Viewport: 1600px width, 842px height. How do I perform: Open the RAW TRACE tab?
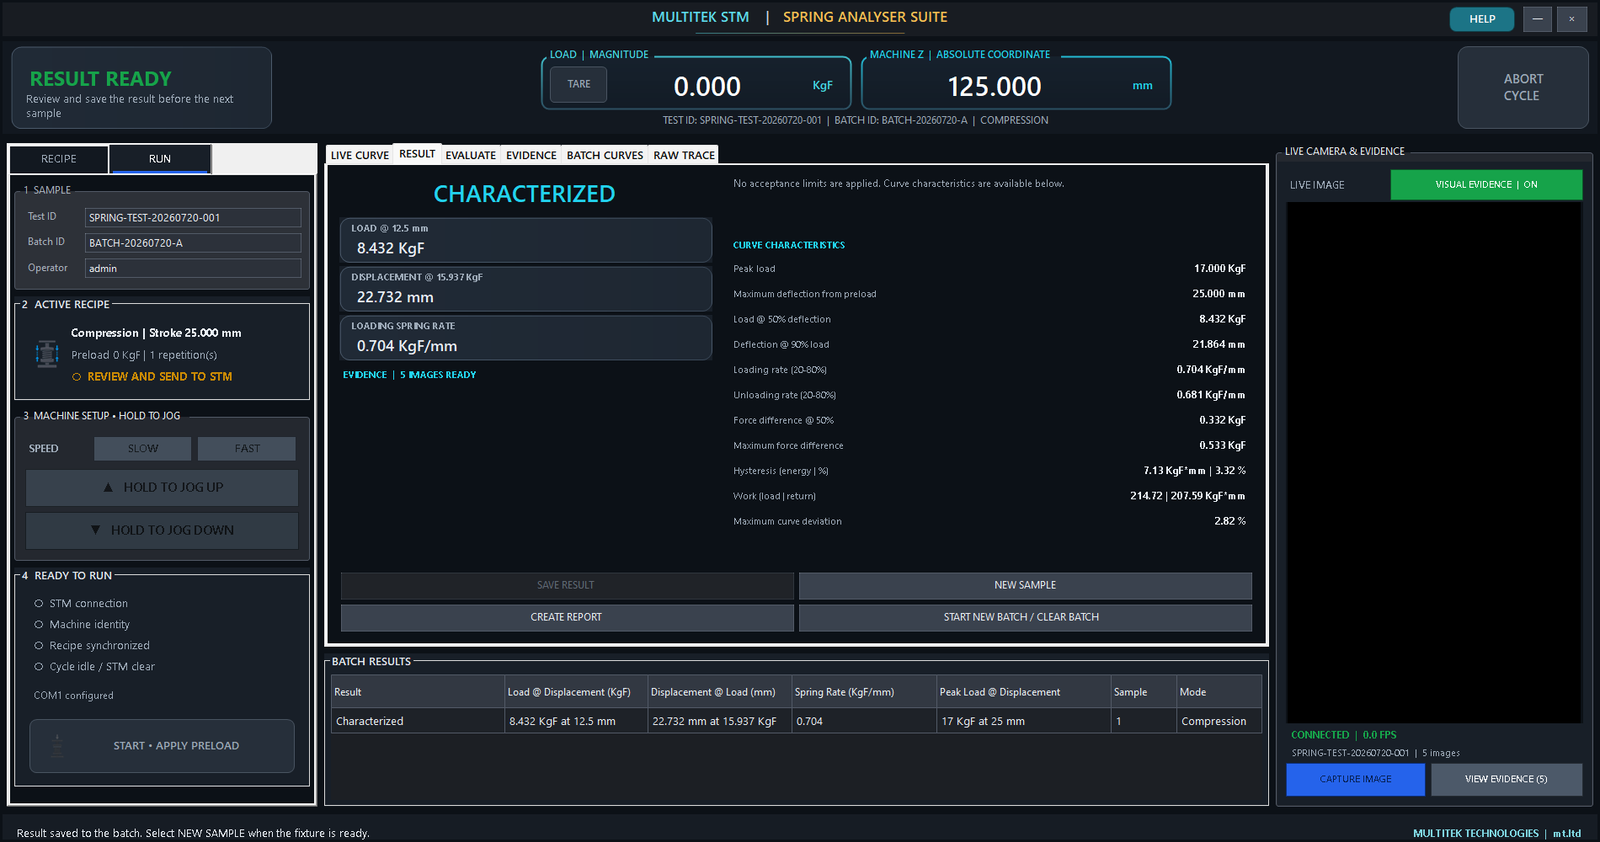pos(684,155)
